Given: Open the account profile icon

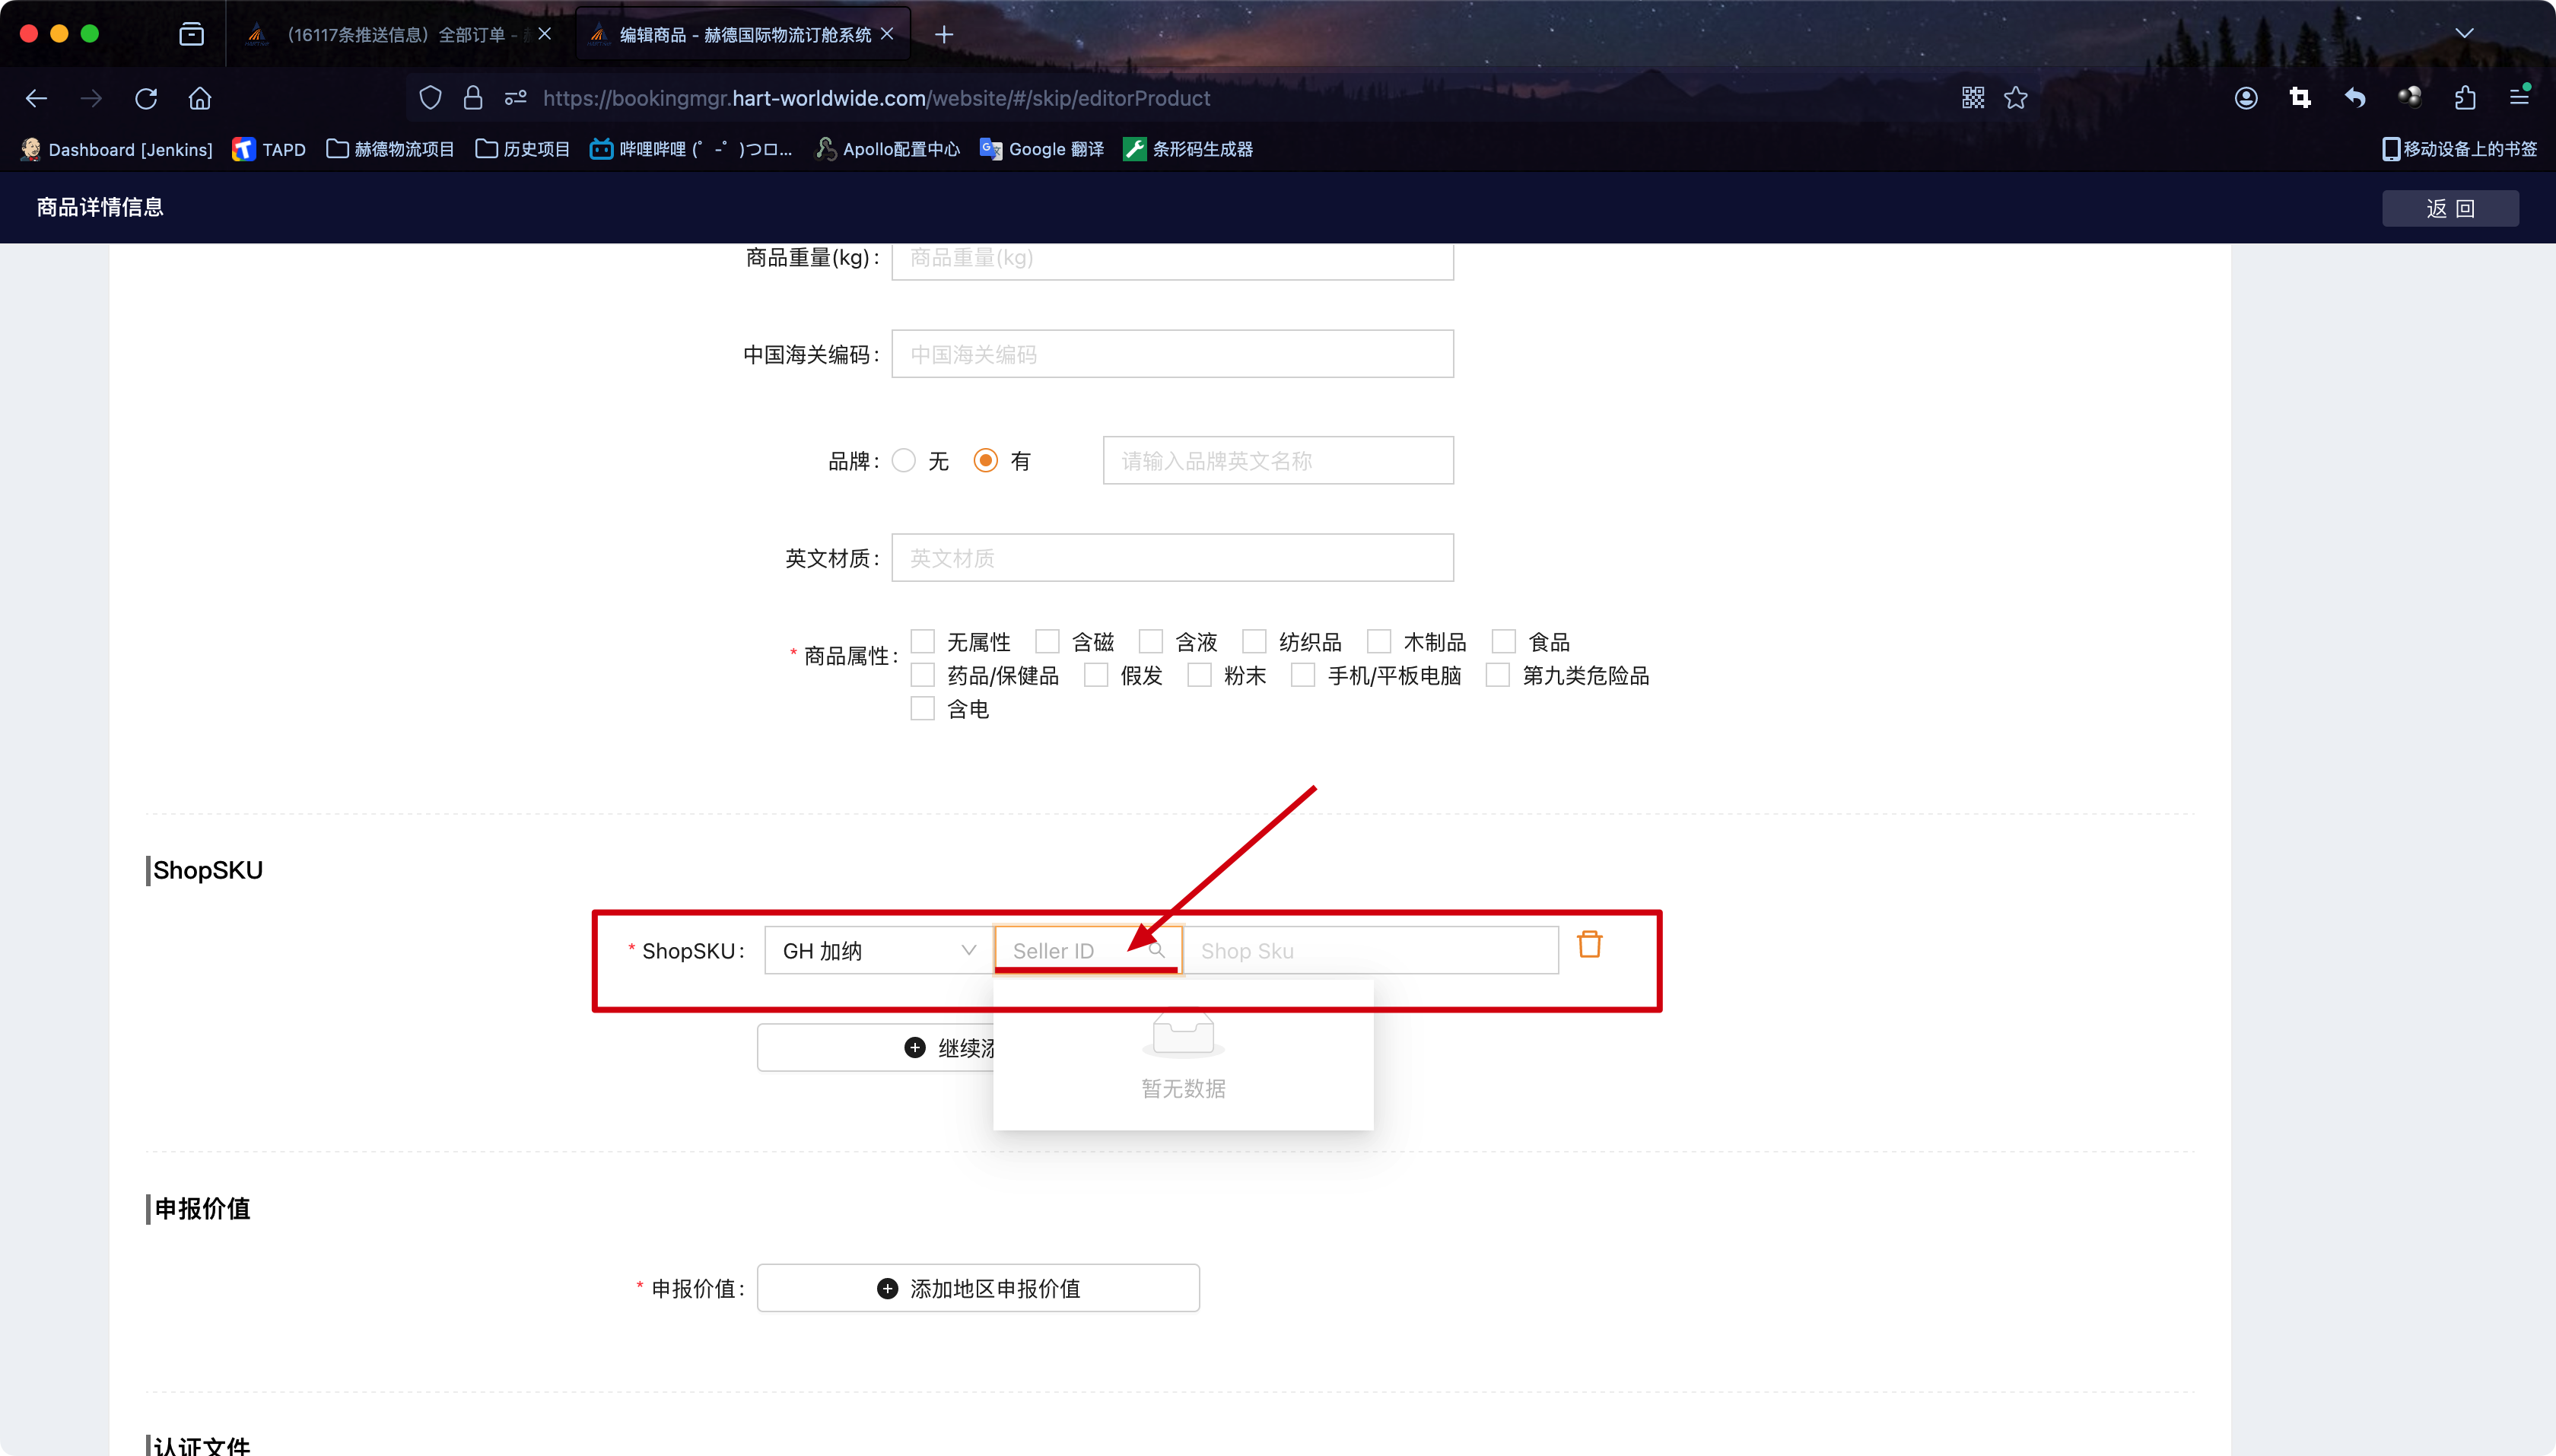Looking at the screenshot, I should tap(2246, 98).
